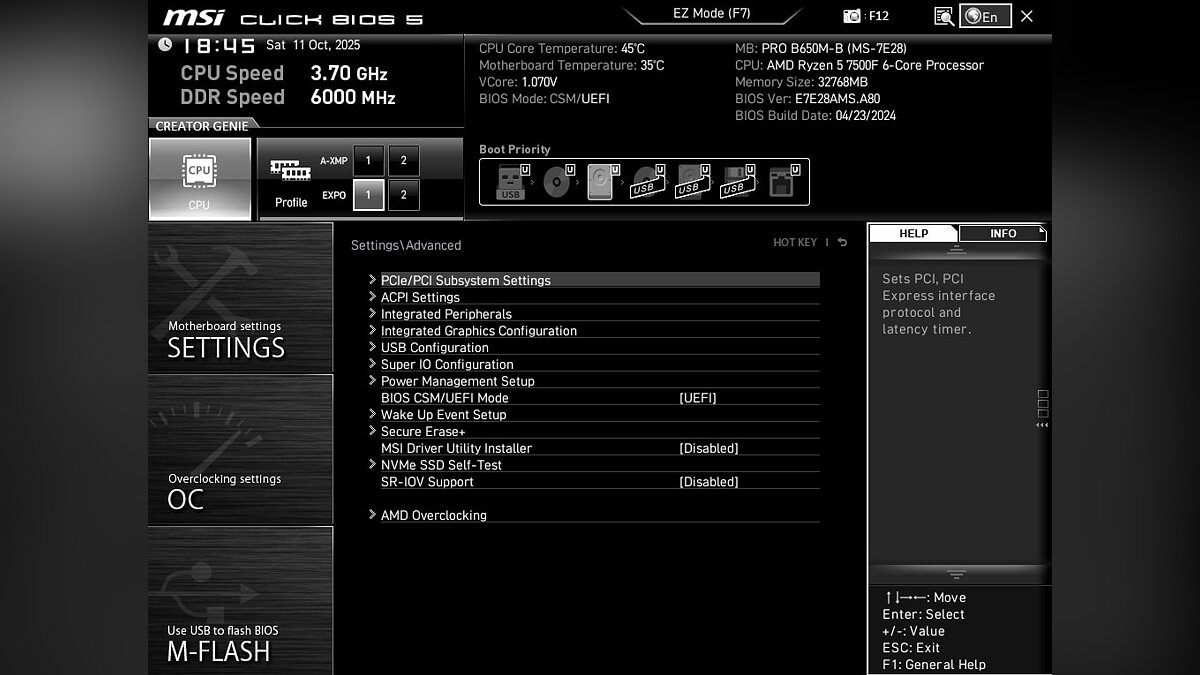Enable A-XMP profile 1
This screenshot has width=1200, height=675.
(x=368, y=161)
